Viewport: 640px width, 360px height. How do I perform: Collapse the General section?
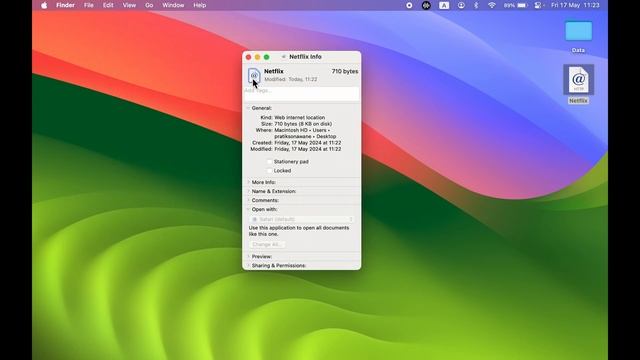(248, 108)
